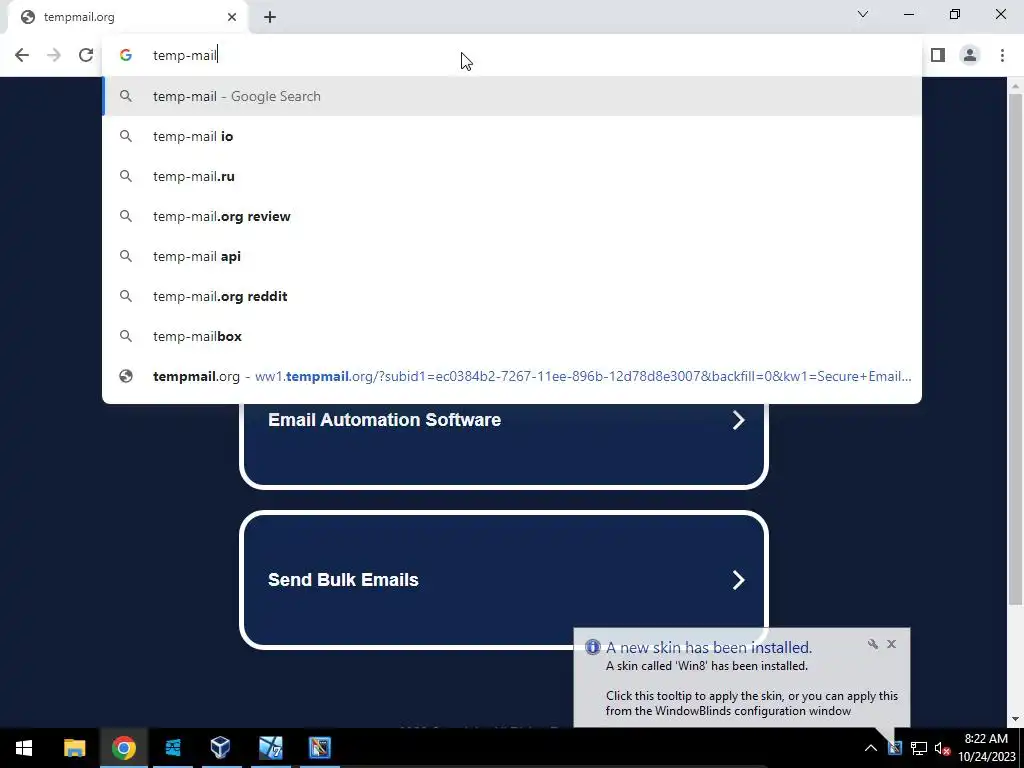Screen dimensions: 1024x768
Task: Click the Chrome icon in the taskbar
Action: pyautogui.click(x=123, y=748)
